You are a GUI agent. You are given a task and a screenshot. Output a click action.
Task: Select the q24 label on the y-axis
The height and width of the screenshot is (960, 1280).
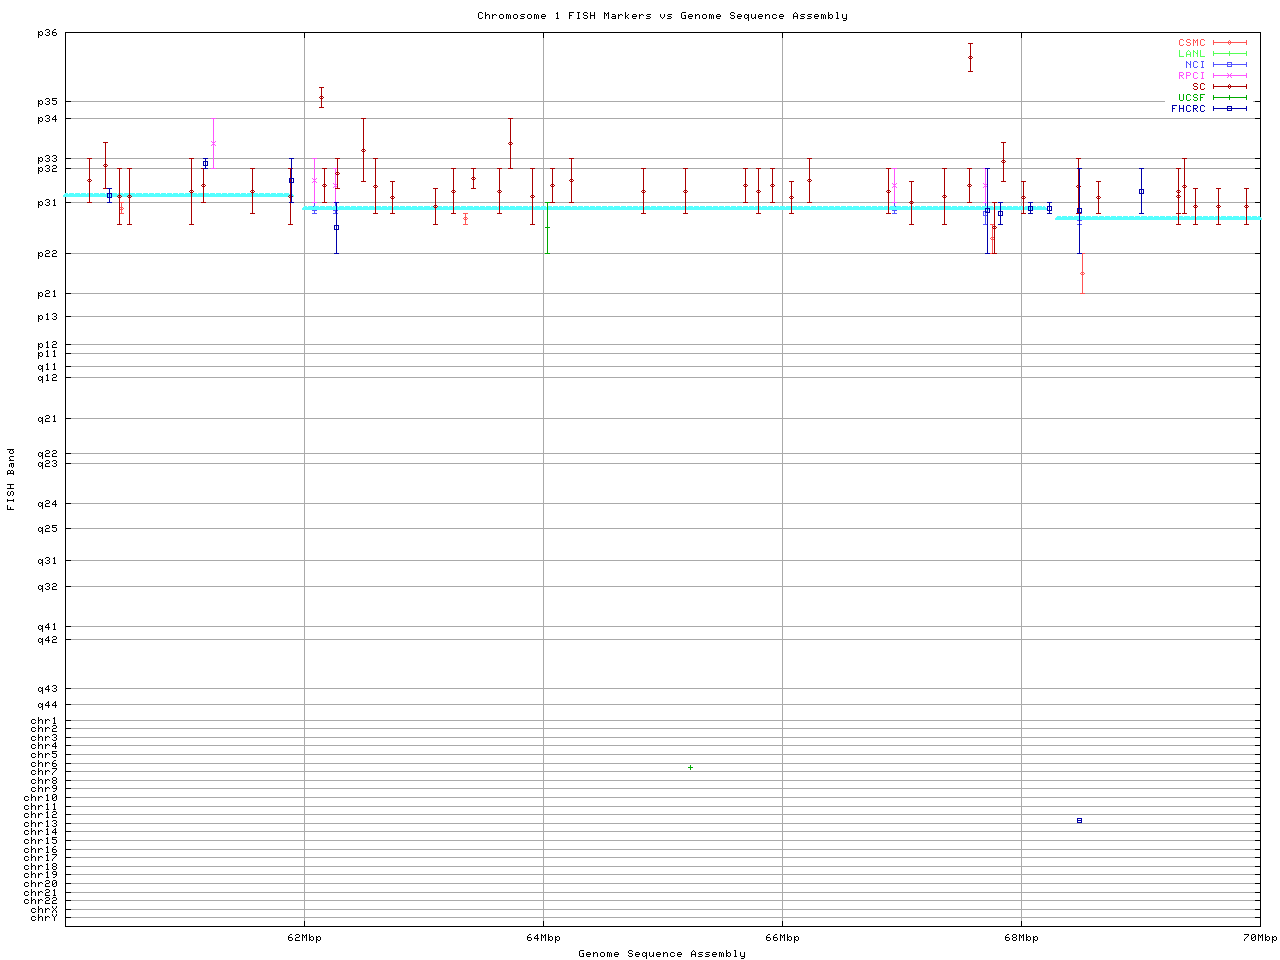click(x=47, y=504)
